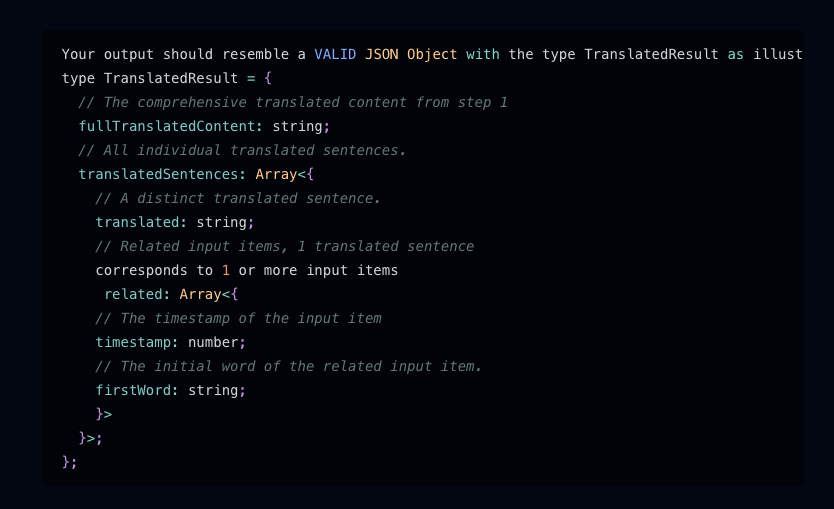This screenshot has width=834, height=509.
Task: Click the comment 'Related input items'
Action: [x=284, y=246]
